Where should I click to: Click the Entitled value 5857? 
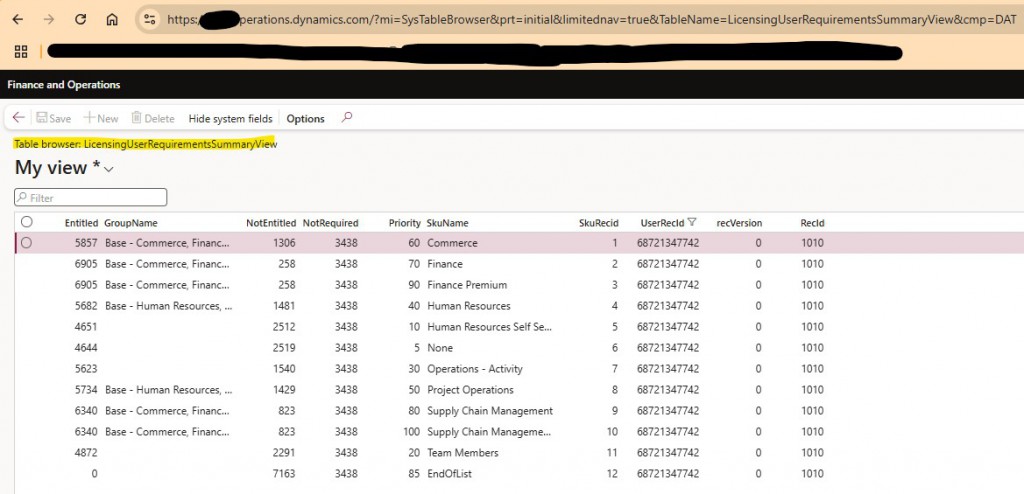tap(86, 243)
